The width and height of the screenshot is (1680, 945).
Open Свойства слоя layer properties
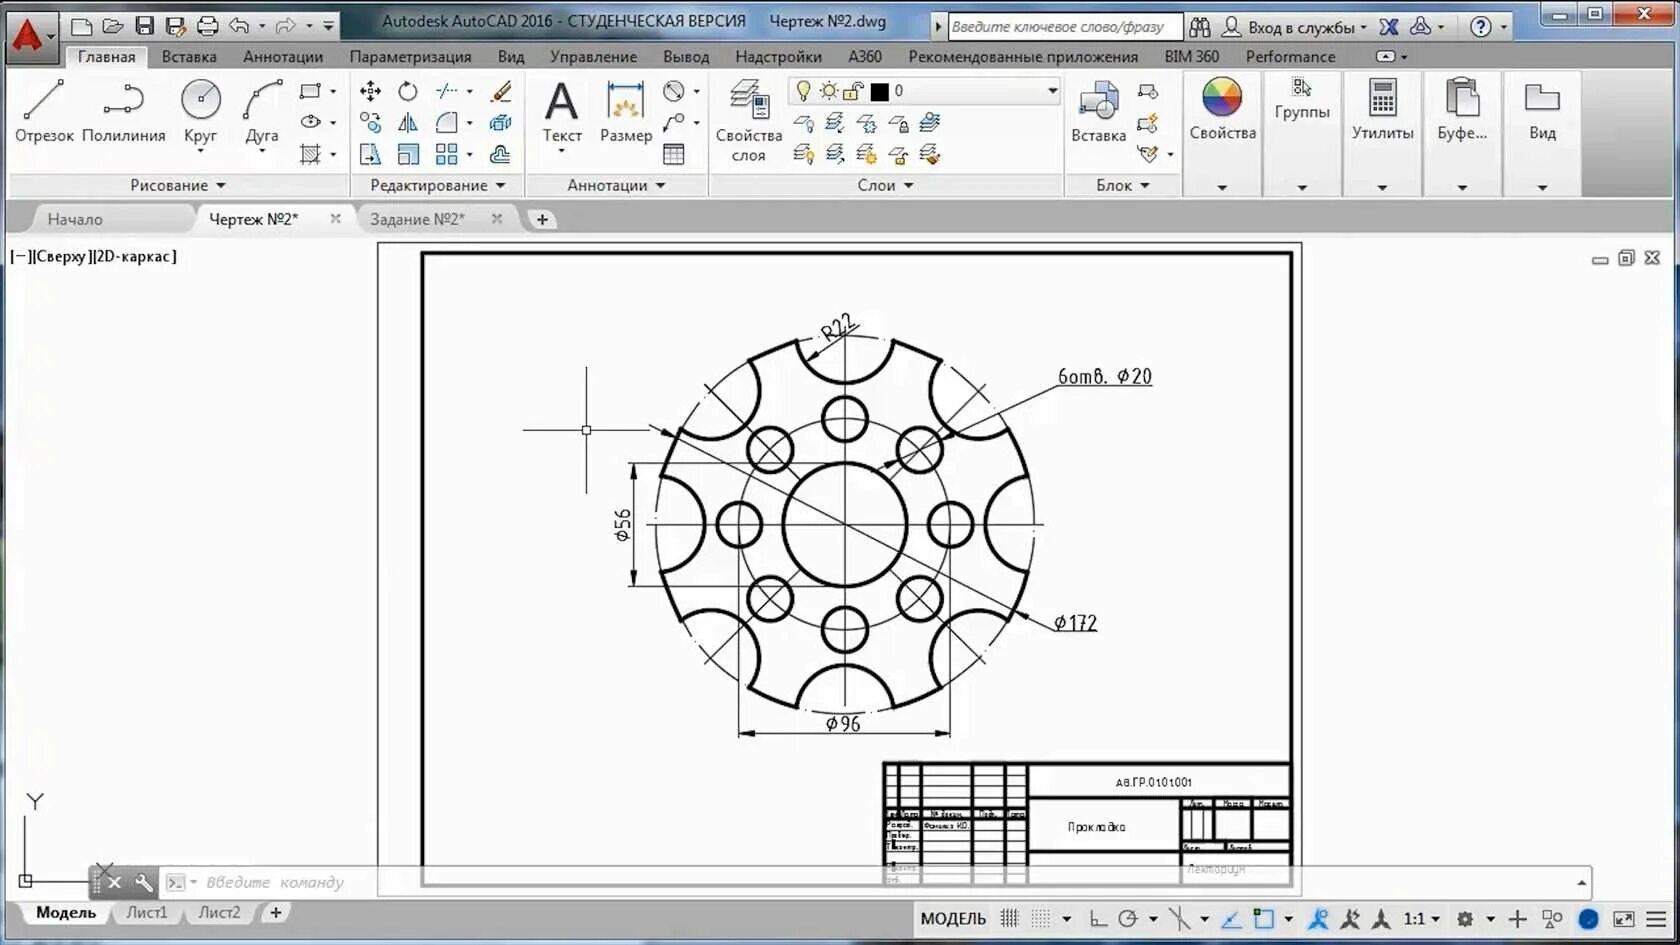[748, 120]
